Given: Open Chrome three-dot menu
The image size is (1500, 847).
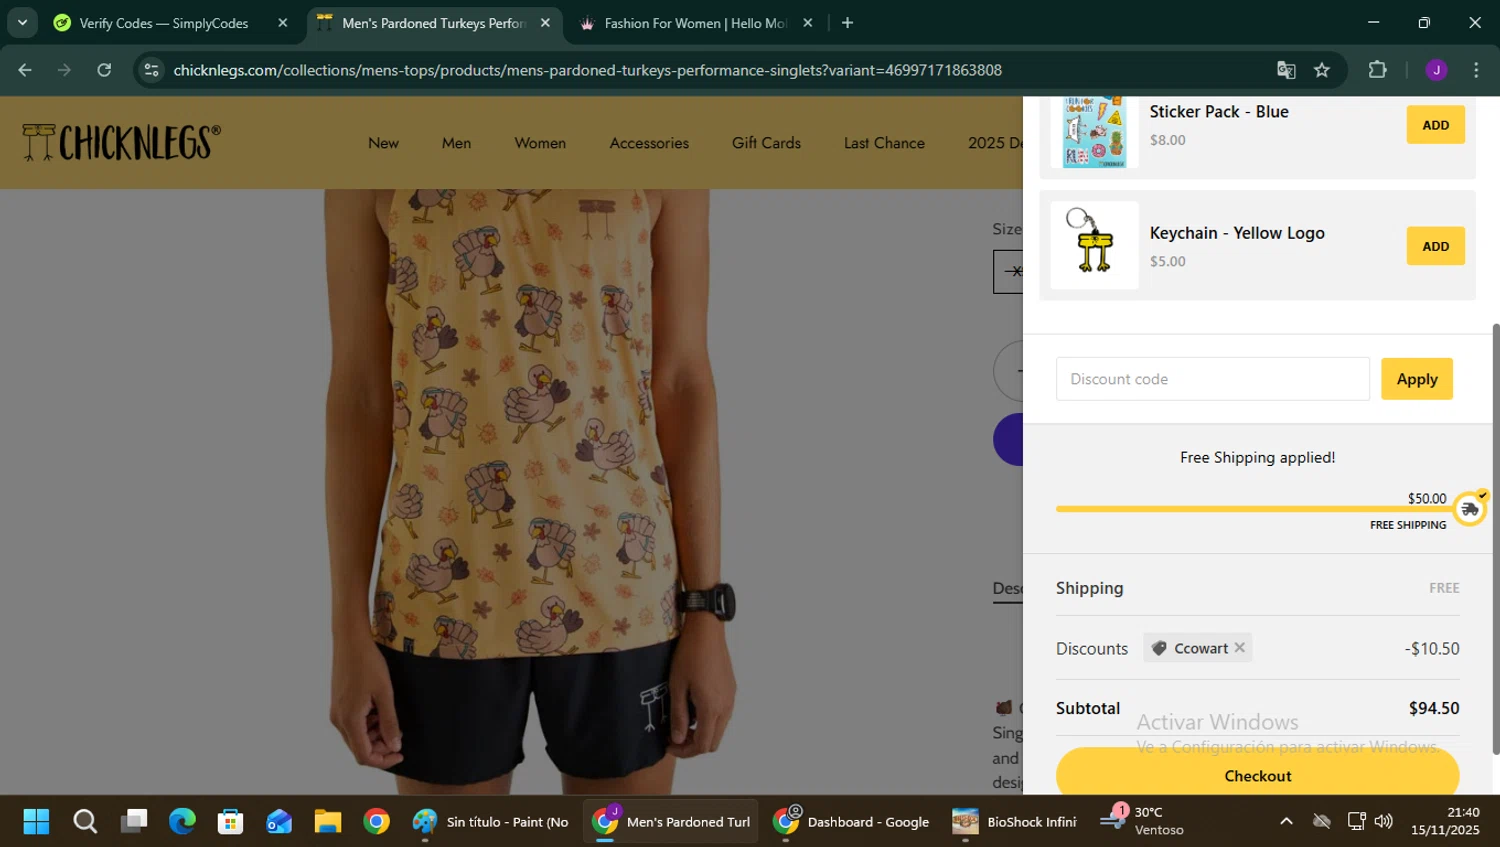Looking at the screenshot, I should 1476,70.
